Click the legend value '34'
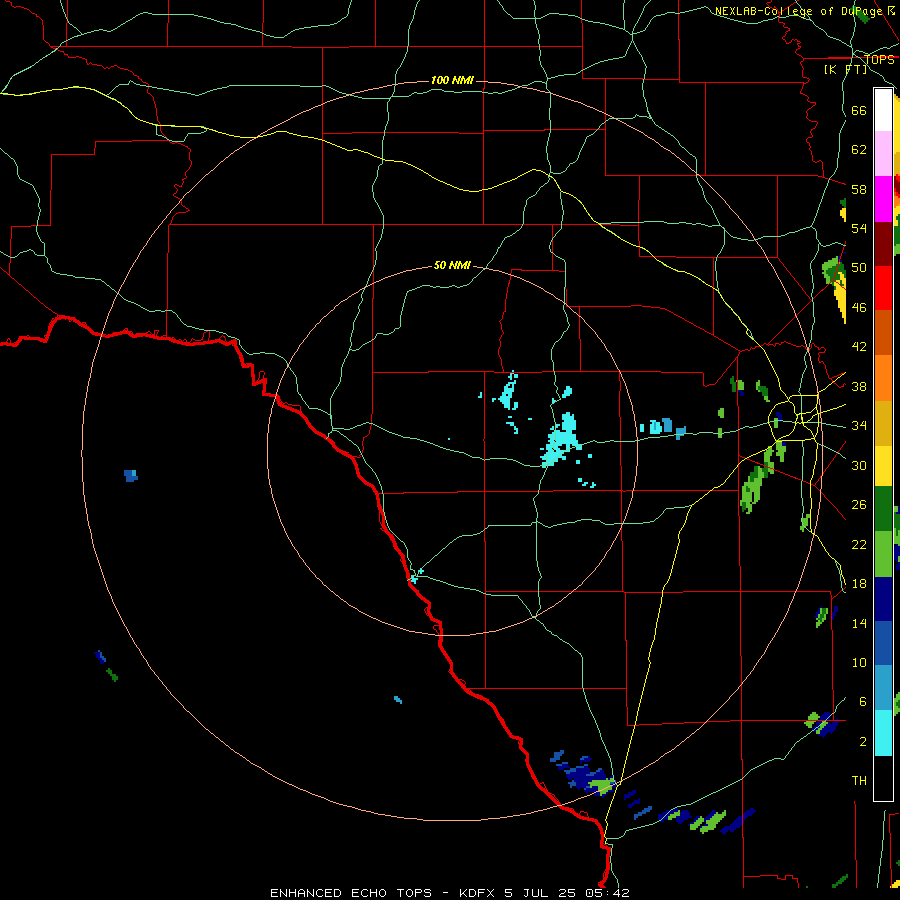Image resolution: width=900 pixels, height=900 pixels. (859, 426)
